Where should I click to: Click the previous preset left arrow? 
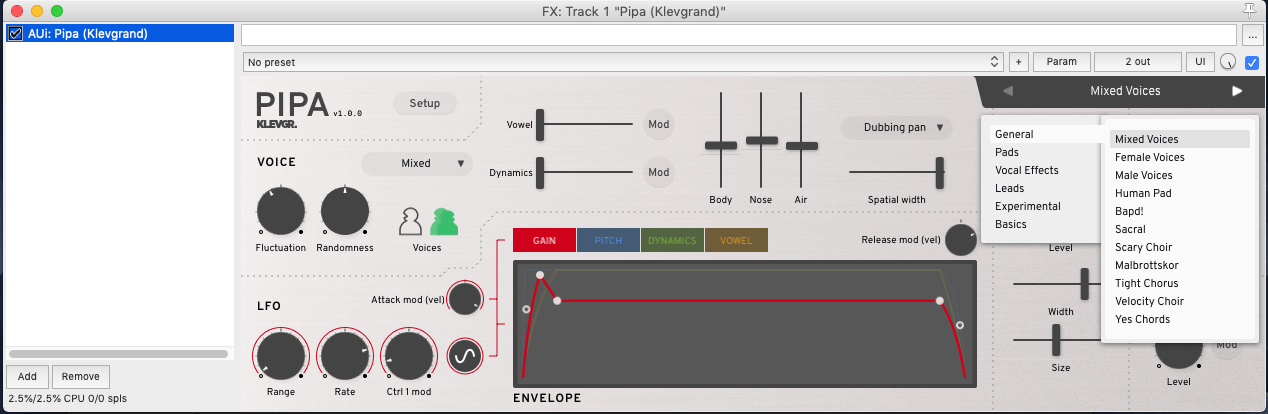1007,91
